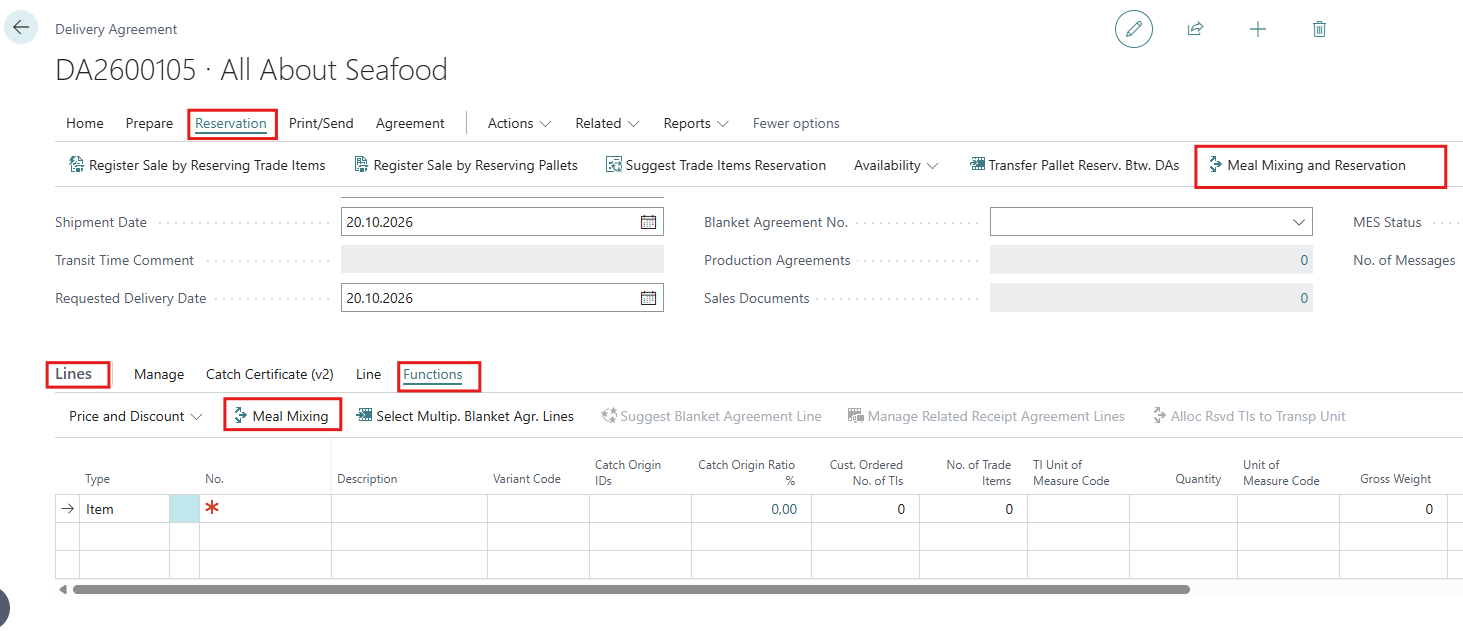Click the Lines section heading
Image resolution: width=1463 pixels, height=631 pixels.
pos(74,374)
